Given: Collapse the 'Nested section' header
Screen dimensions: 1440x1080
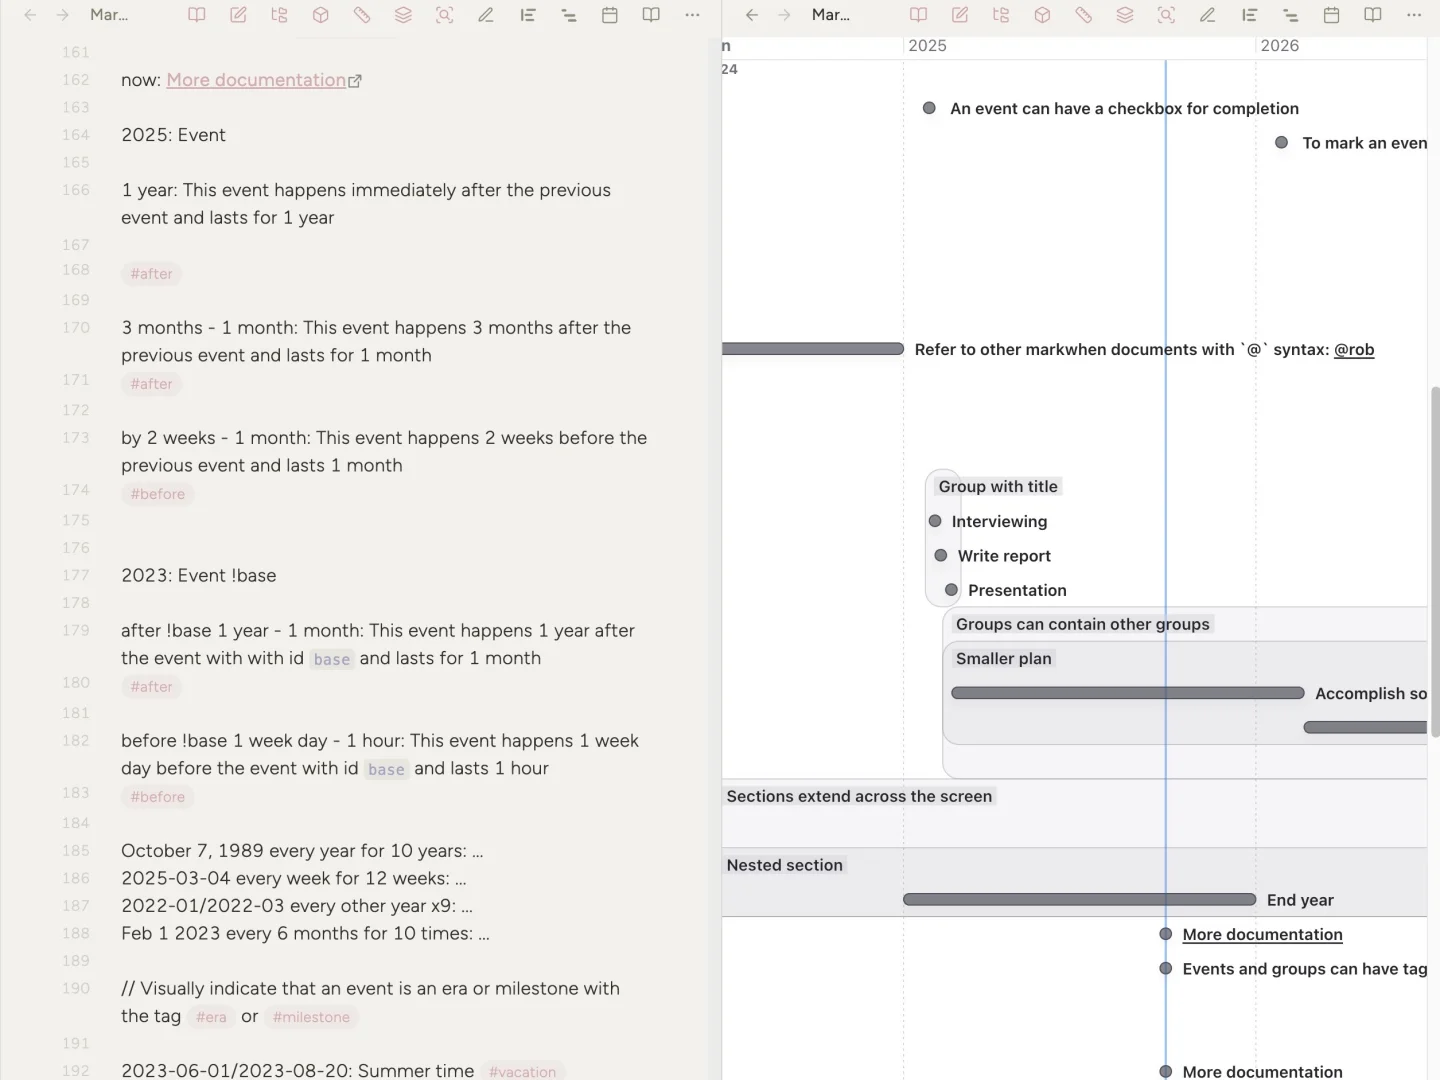Looking at the screenshot, I should pos(785,865).
